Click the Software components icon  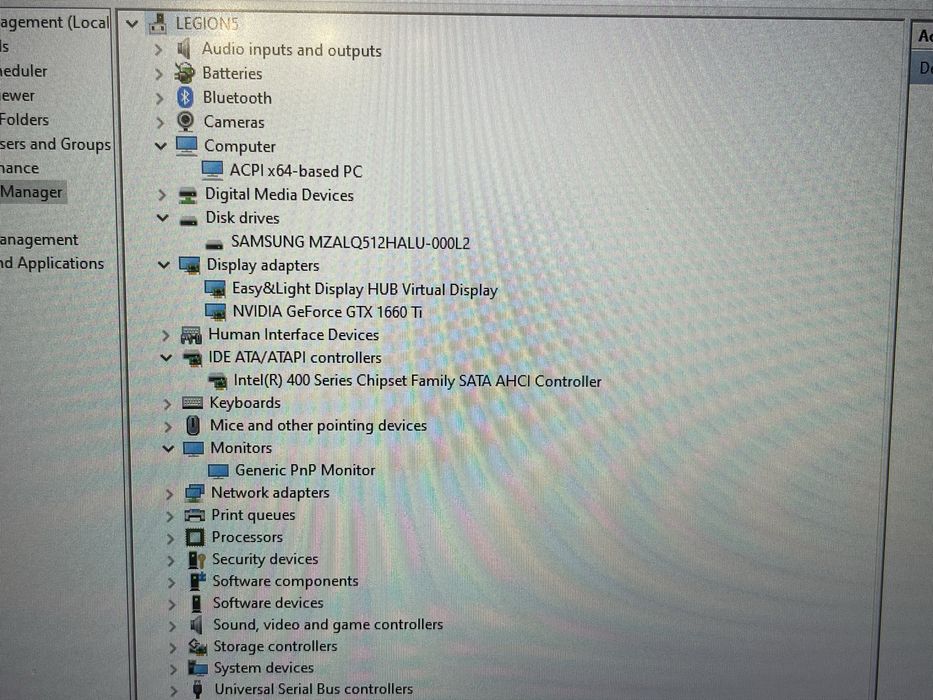click(198, 581)
